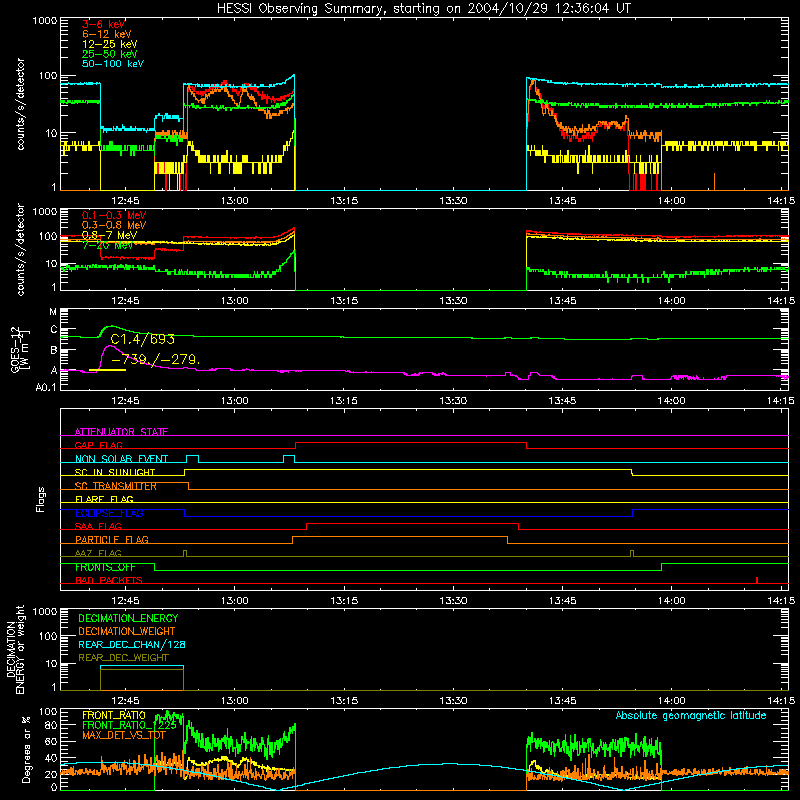
Task: Click the C1.4/693 flare annotation
Action: coord(142,339)
